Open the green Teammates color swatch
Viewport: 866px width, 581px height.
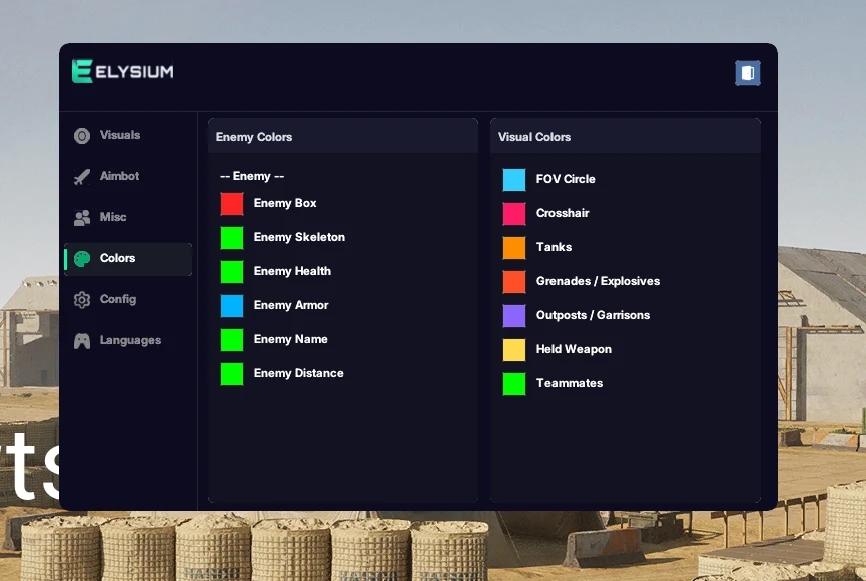tap(514, 384)
